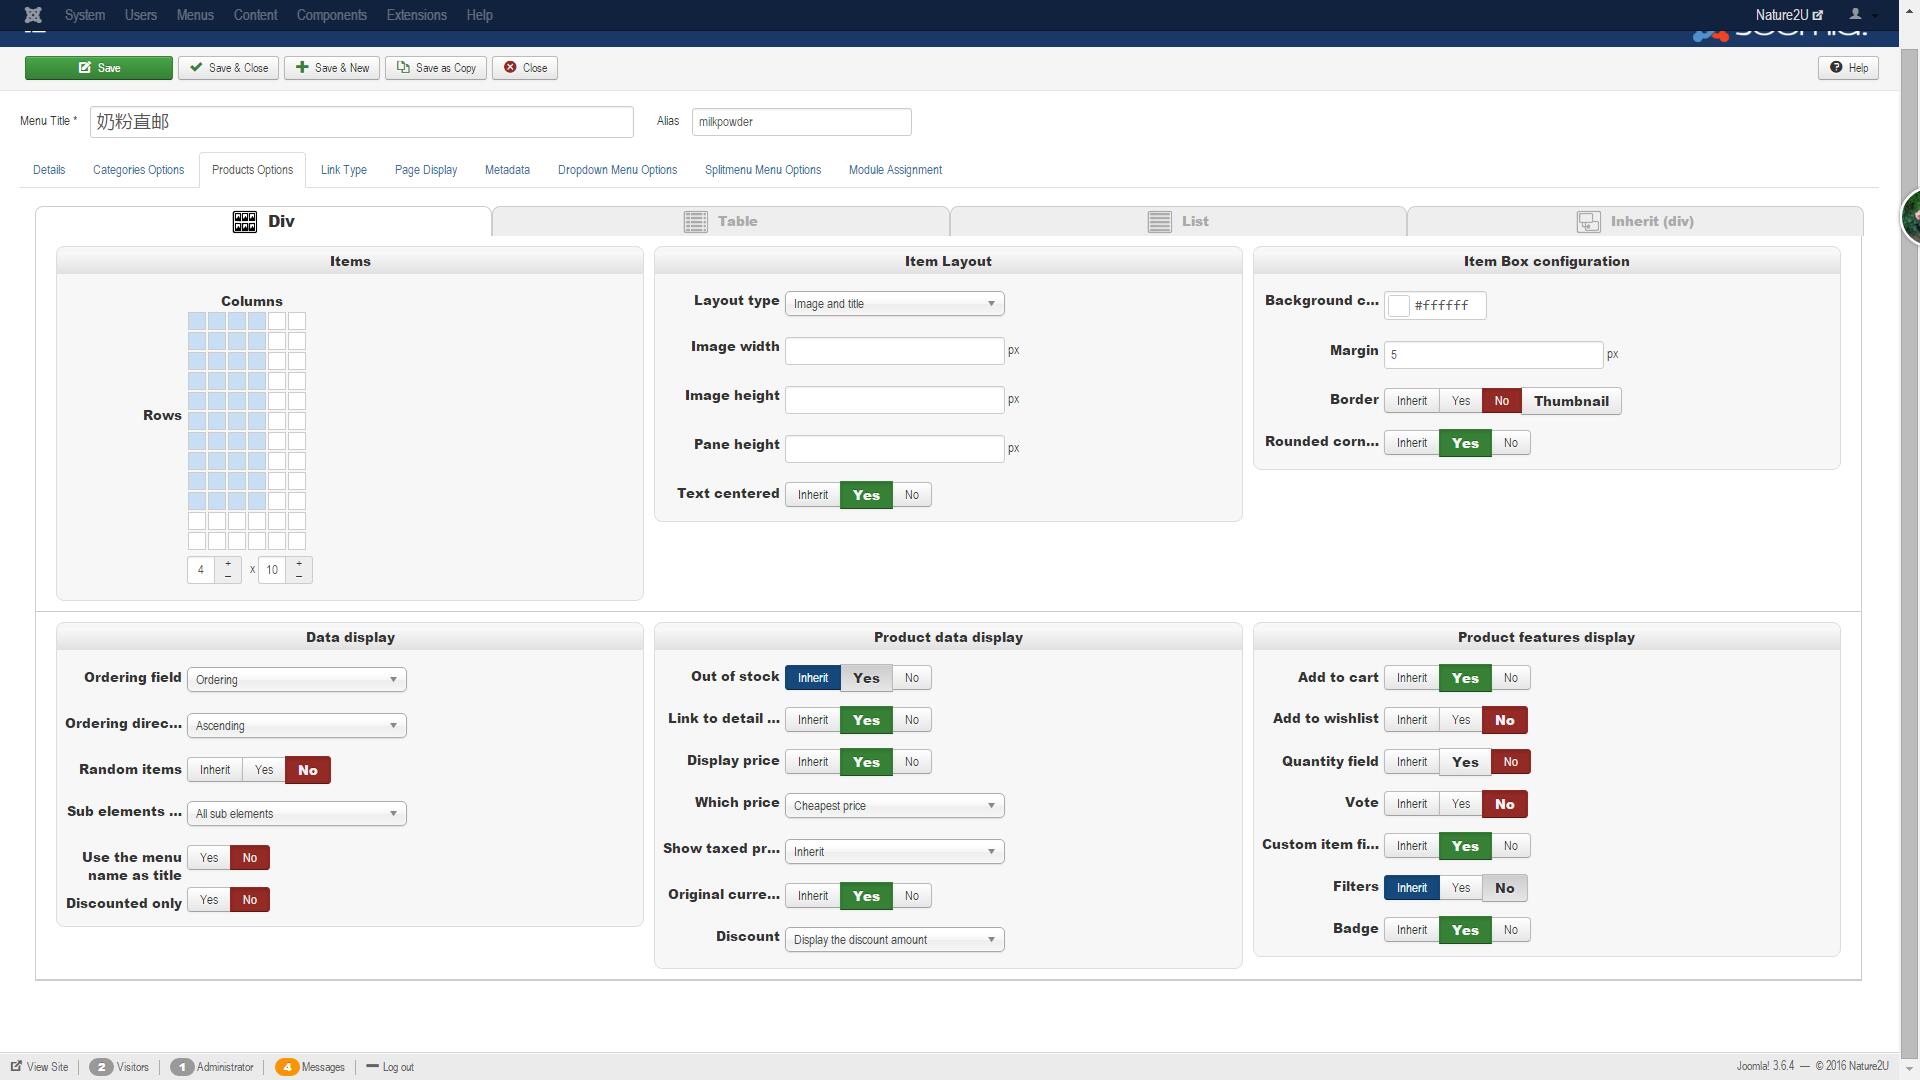
Task: Click the Image width input field
Action: [x=894, y=351]
